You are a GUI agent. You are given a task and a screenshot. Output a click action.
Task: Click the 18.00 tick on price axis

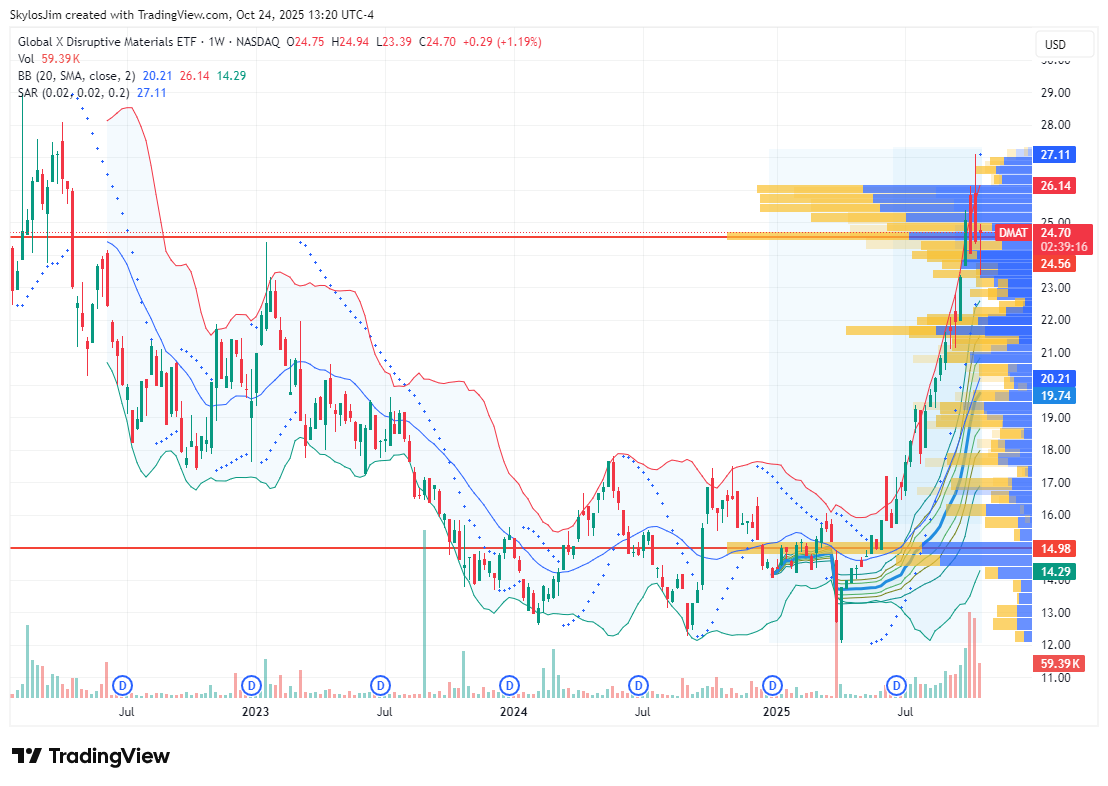[1055, 450]
